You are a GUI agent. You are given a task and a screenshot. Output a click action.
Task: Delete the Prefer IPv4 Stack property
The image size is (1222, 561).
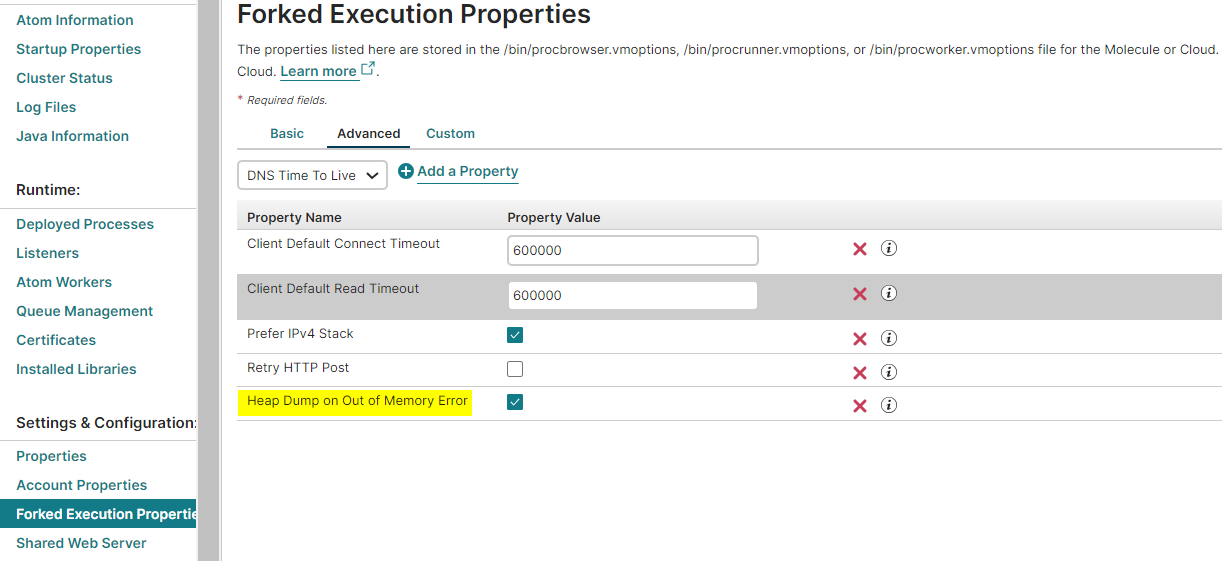(859, 339)
